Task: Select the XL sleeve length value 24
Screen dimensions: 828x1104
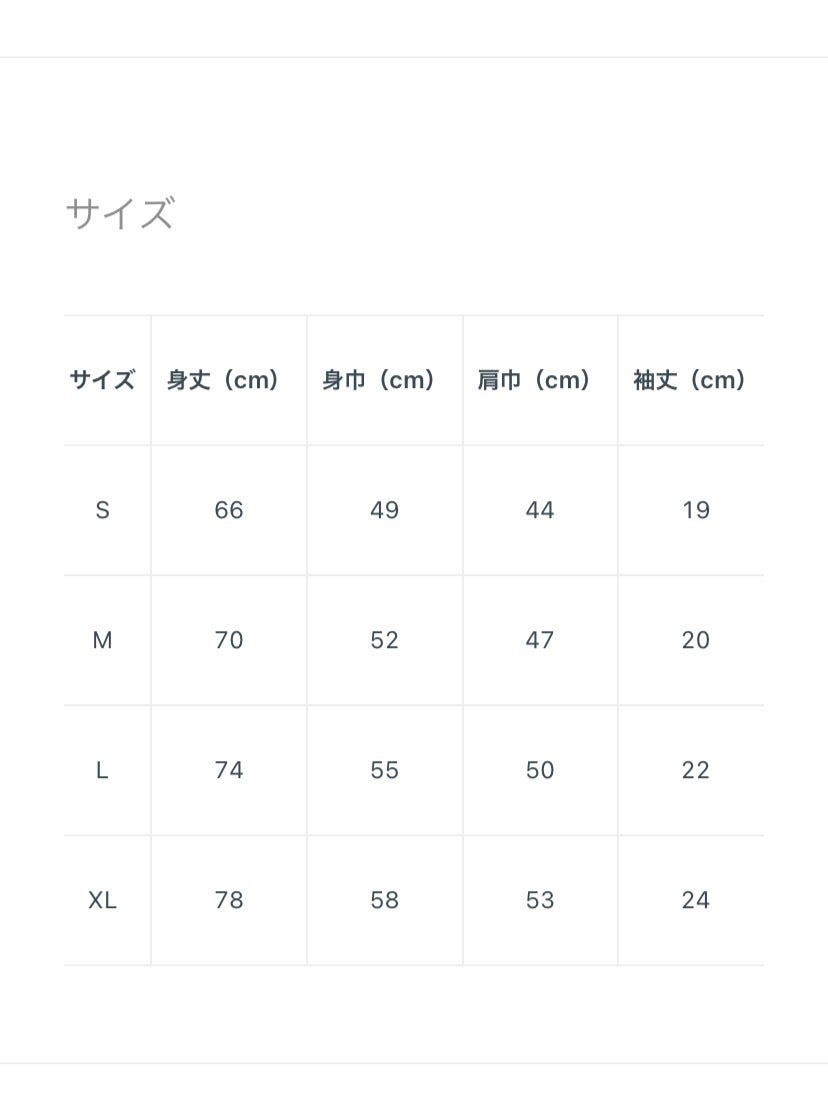Action: point(695,900)
